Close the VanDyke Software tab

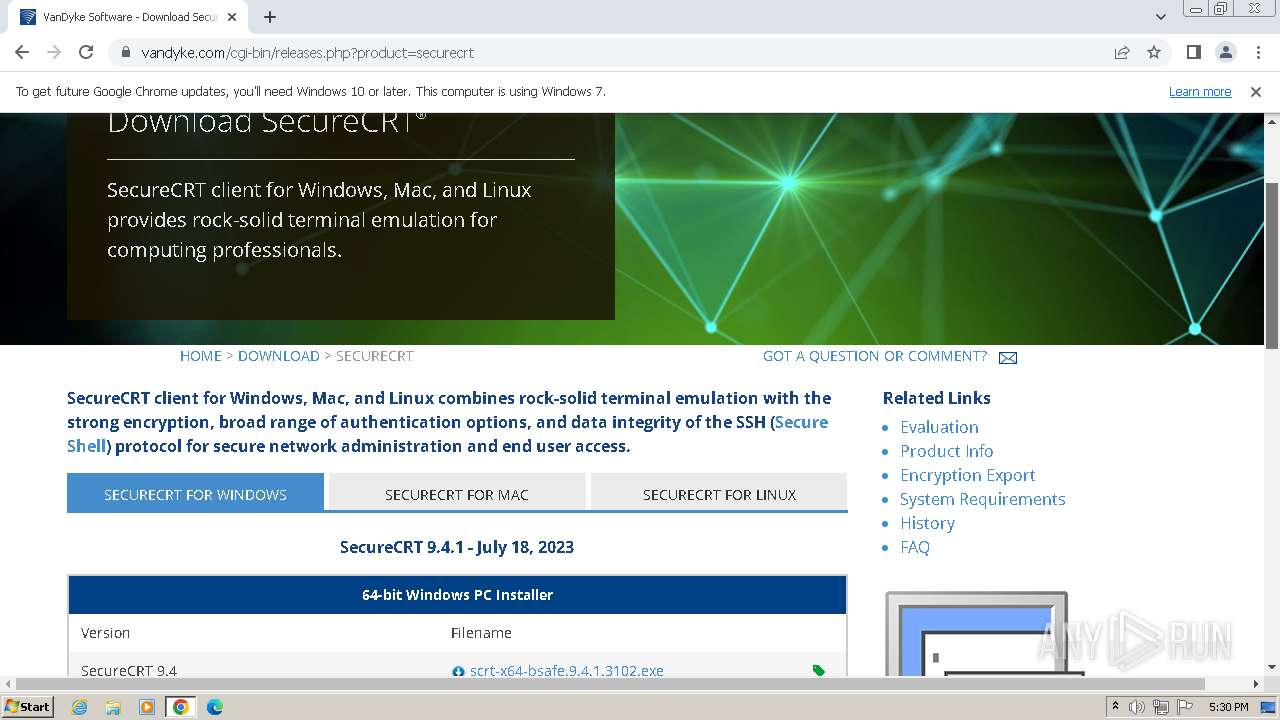coord(233,17)
